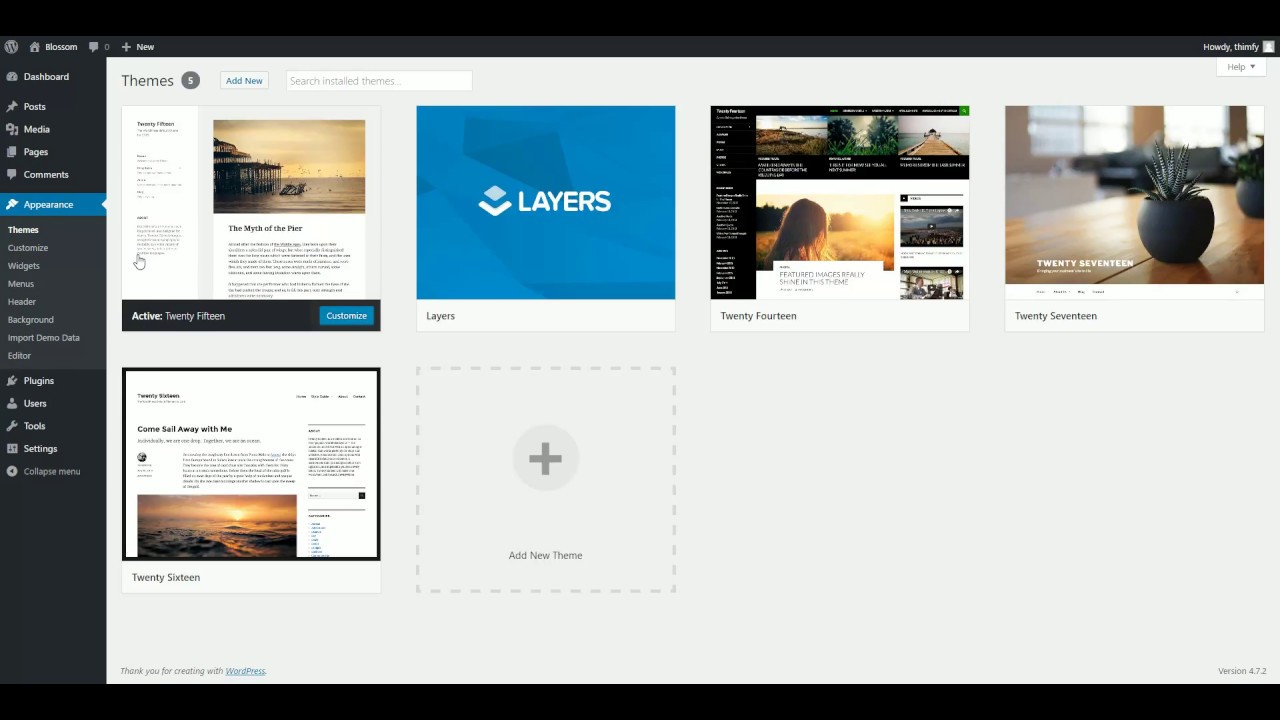The width and height of the screenshot is (1280, 720).
Task: Open Pages menu item
Action: coord(53,152)
